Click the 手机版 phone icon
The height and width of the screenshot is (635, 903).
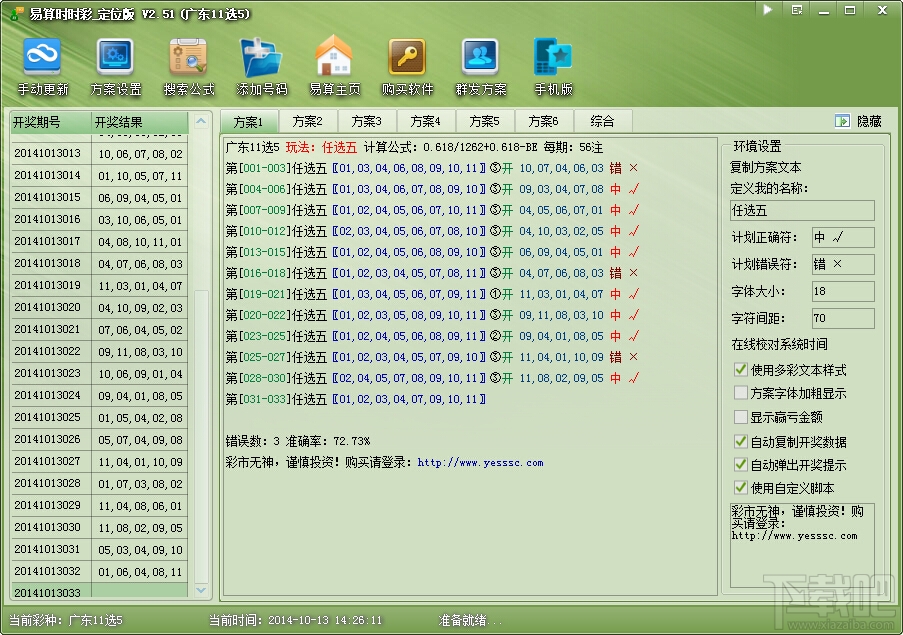[x=552, y=56]
